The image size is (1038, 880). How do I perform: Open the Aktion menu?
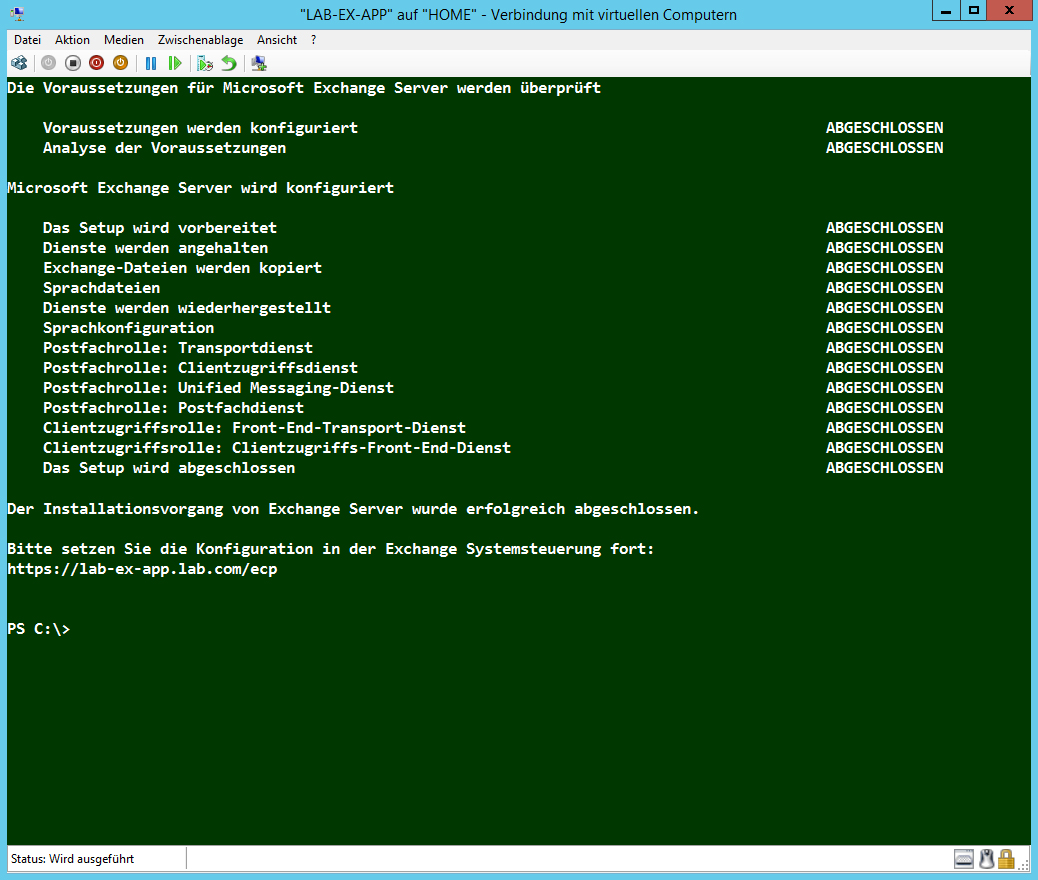pos(72,40)
